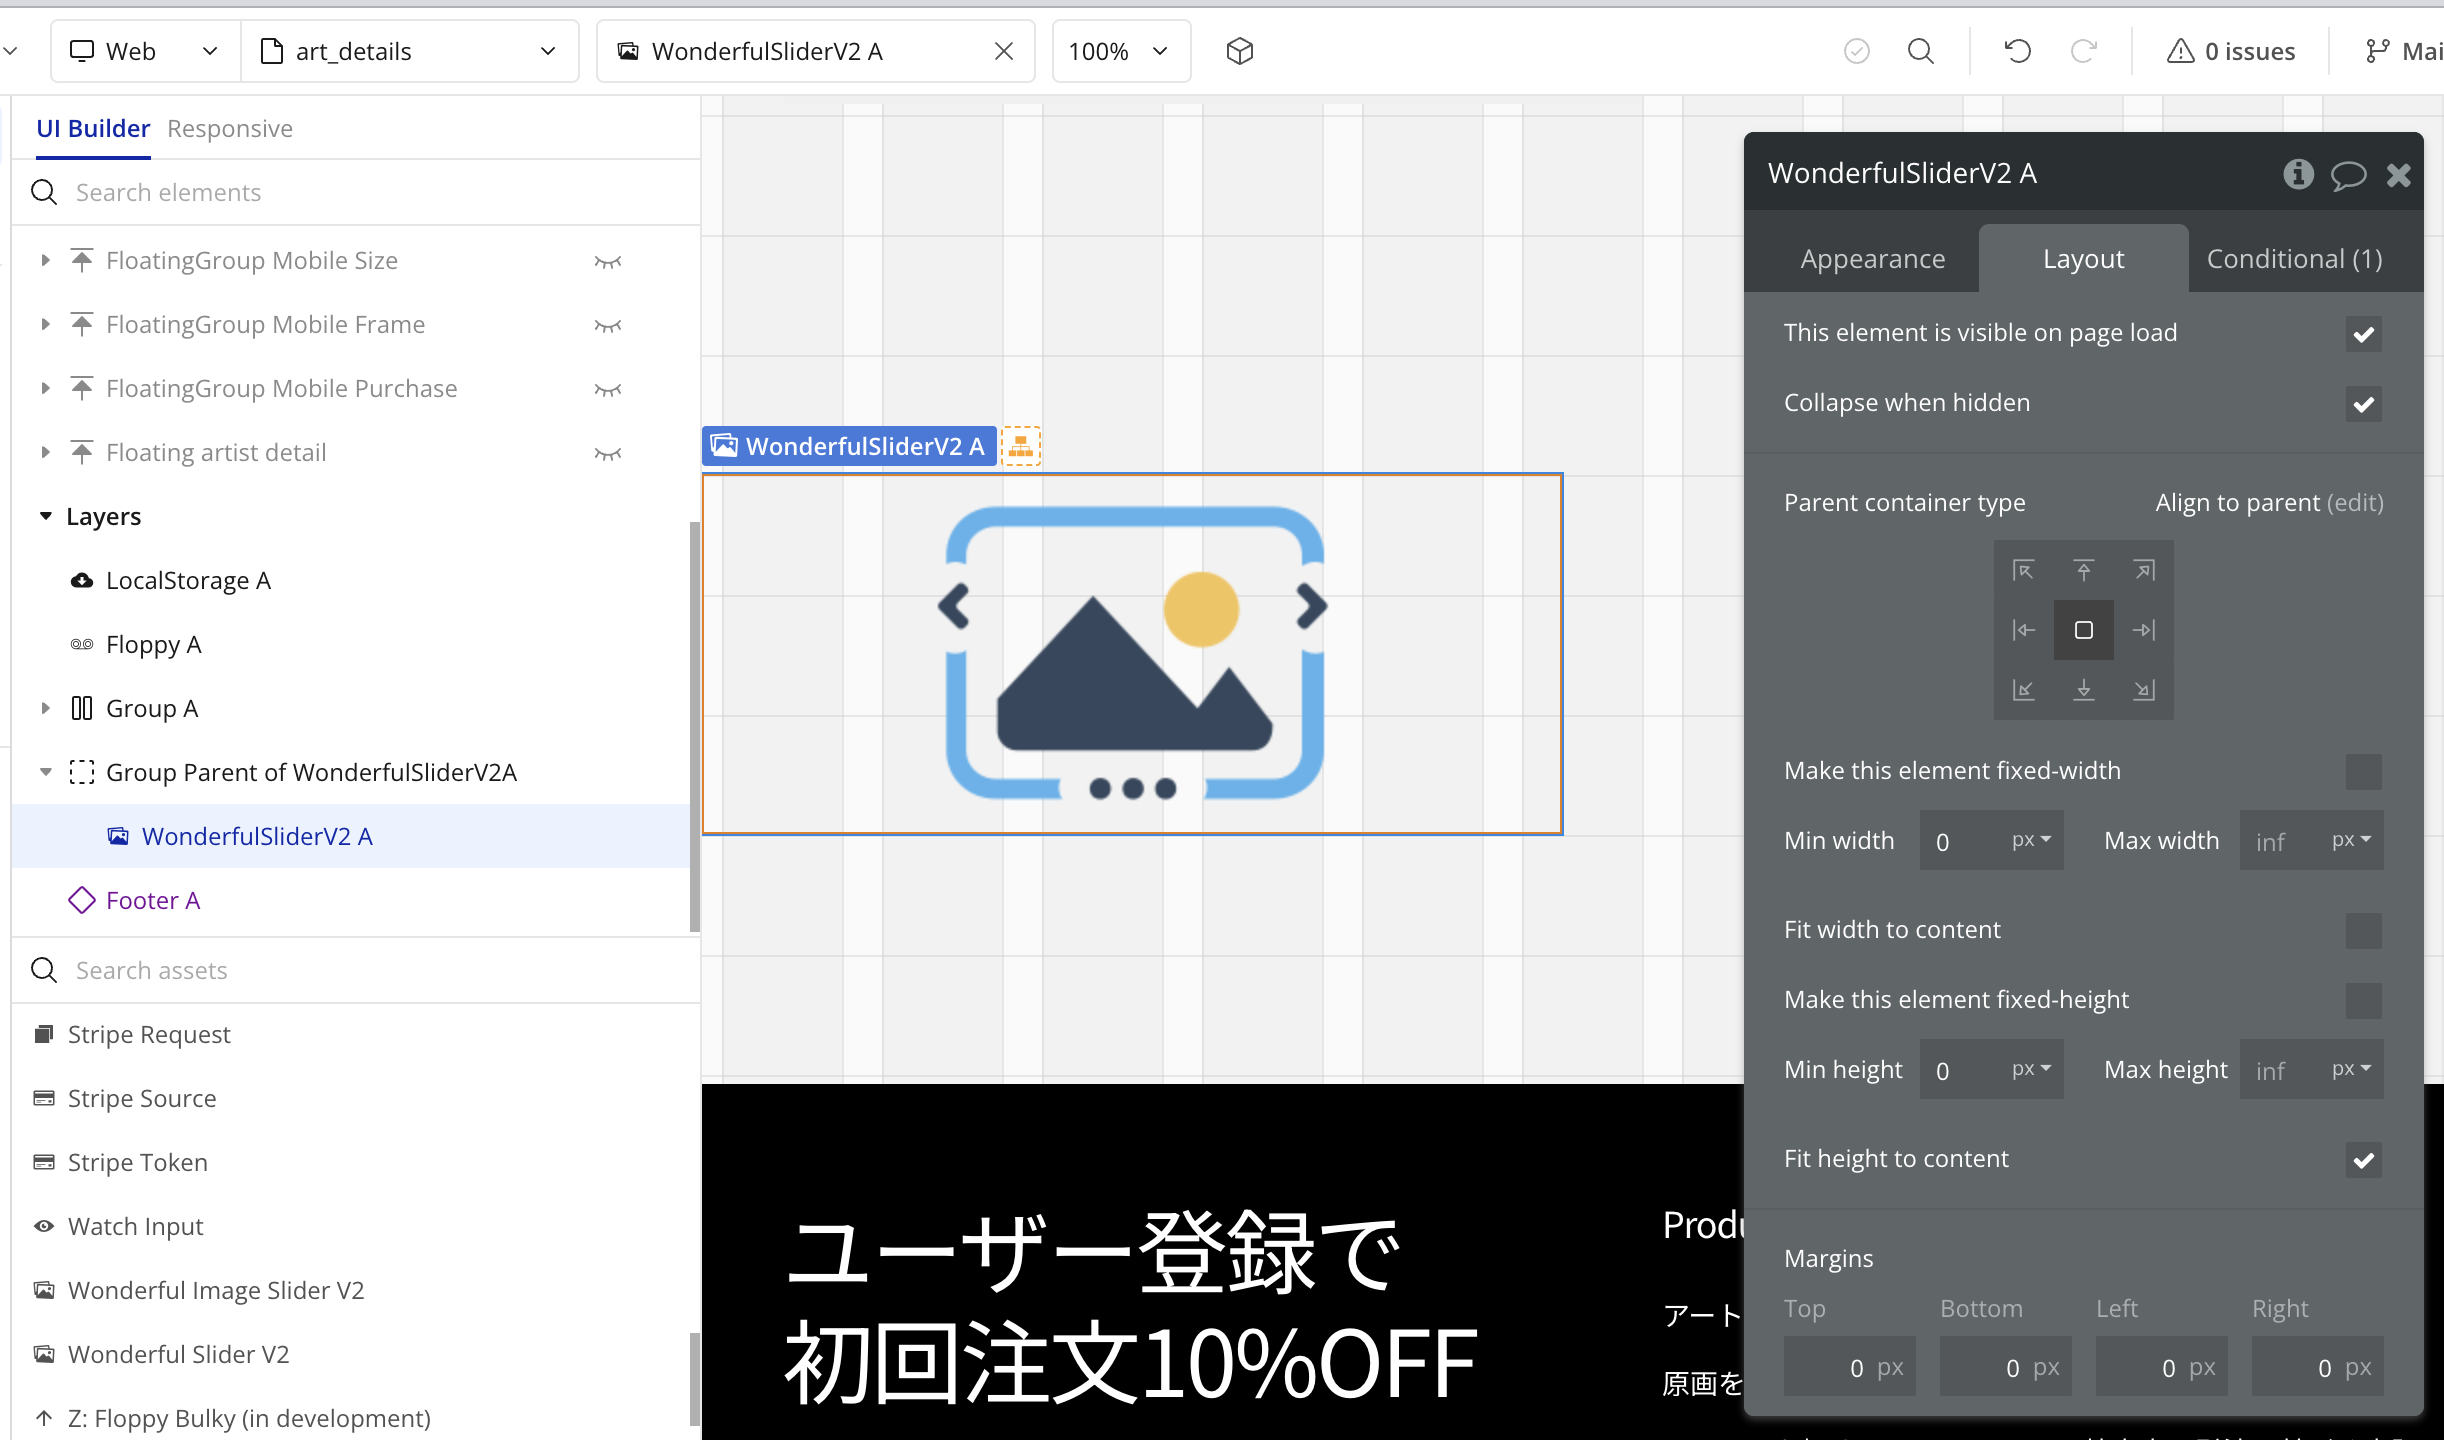Switch to the Layout tab
The height and width of the screenshot is (1440, 2444).
(x=2084, y=259)
